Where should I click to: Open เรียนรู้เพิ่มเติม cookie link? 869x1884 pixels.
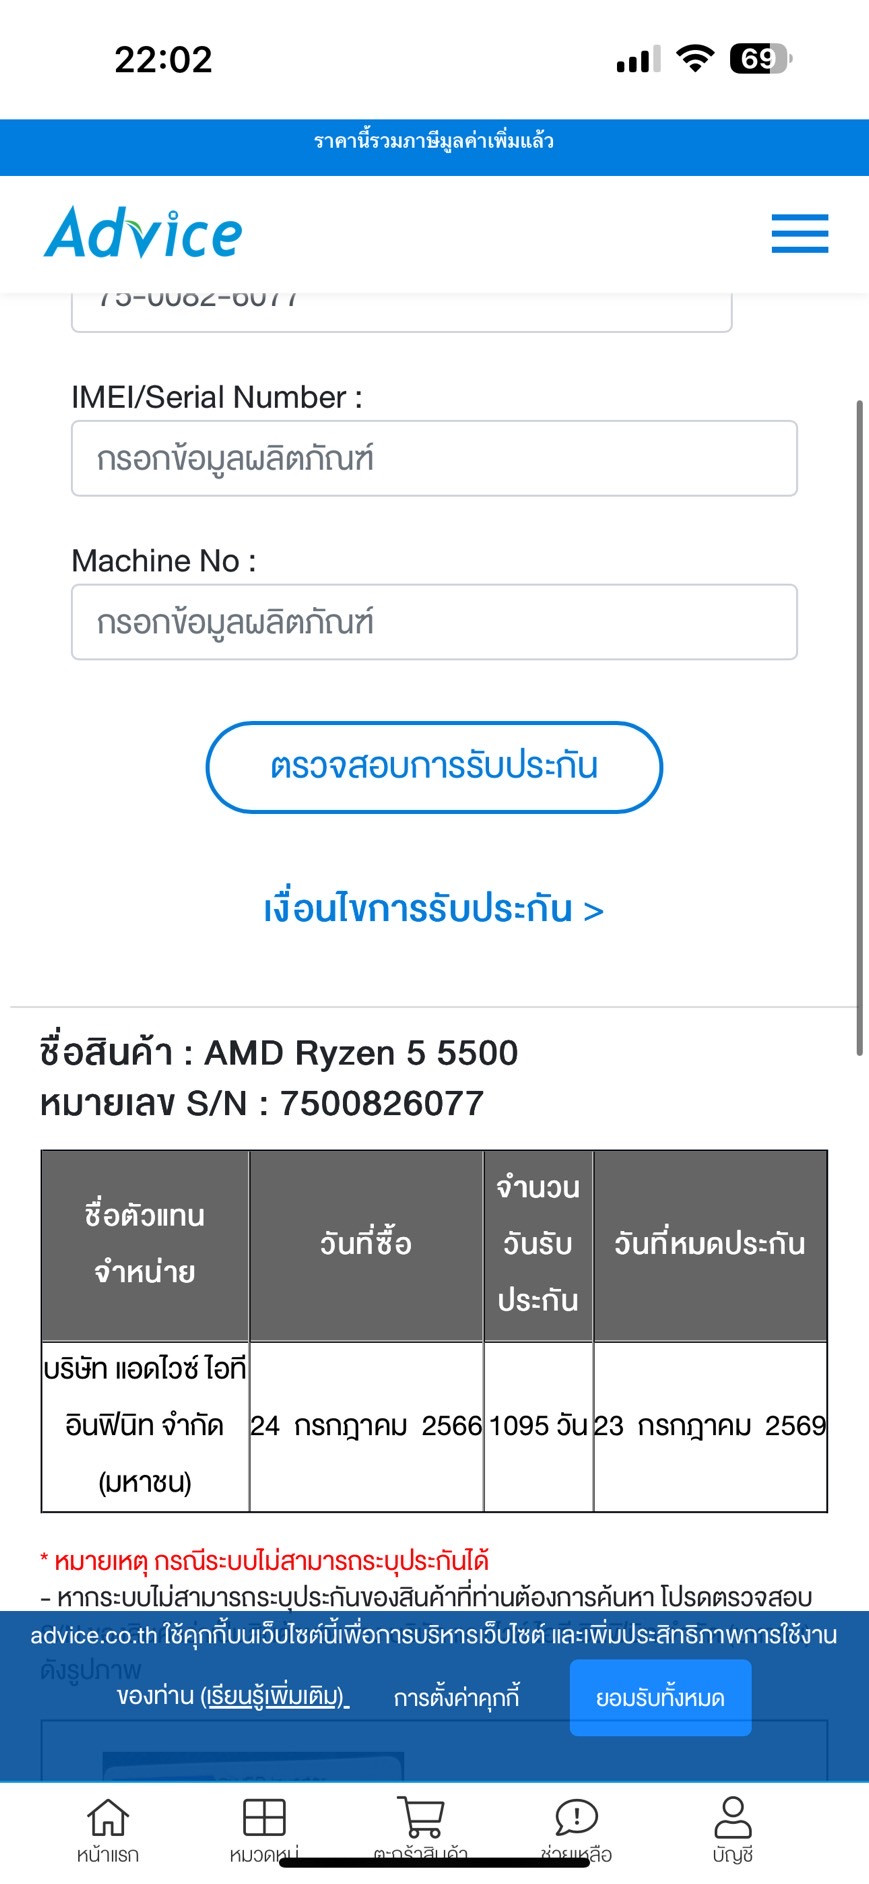(x=274, y=1697)
